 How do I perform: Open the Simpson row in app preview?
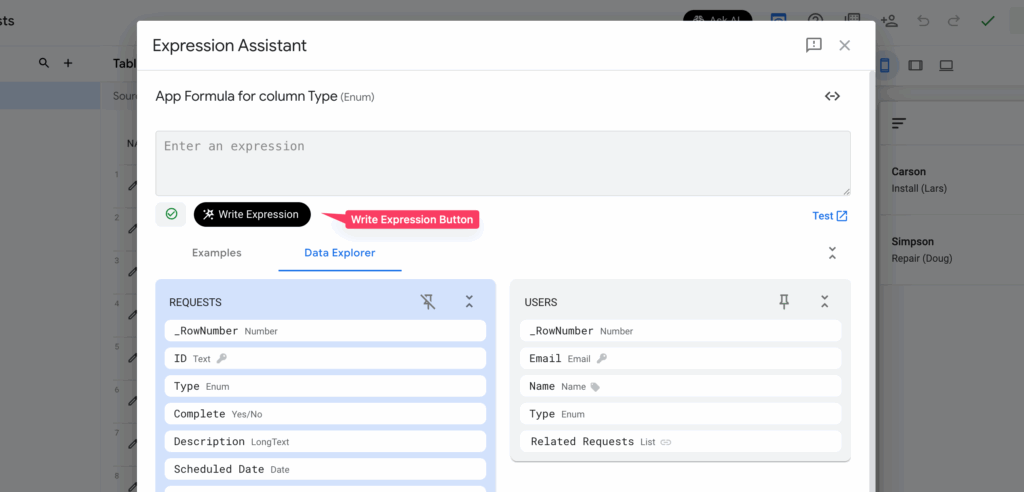tap(951, 250)
